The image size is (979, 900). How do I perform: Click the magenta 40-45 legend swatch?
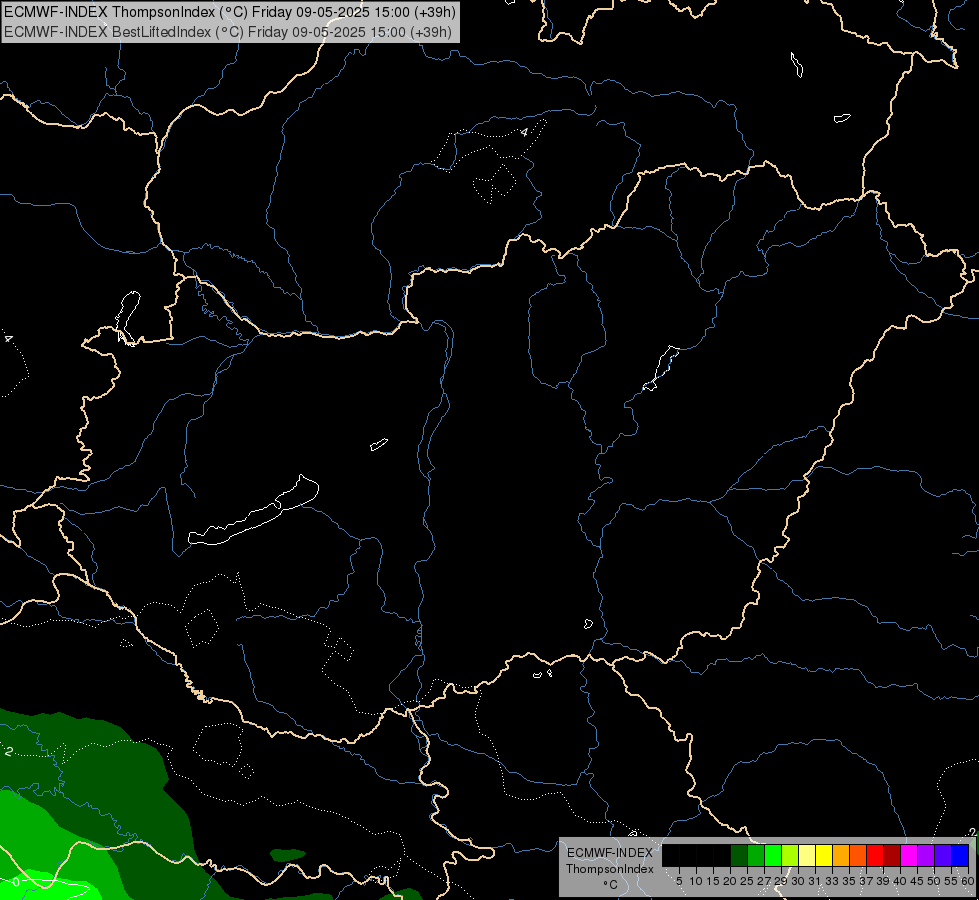(909, 855)
